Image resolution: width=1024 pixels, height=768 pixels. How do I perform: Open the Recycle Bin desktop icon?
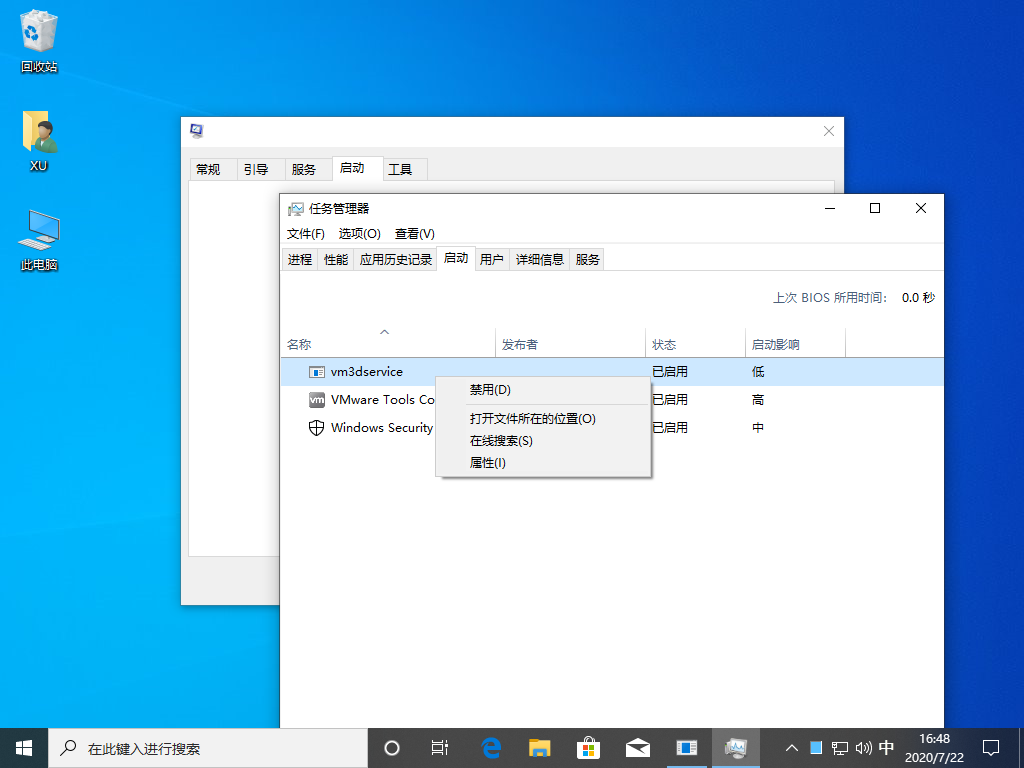click(x=39, y=35)
